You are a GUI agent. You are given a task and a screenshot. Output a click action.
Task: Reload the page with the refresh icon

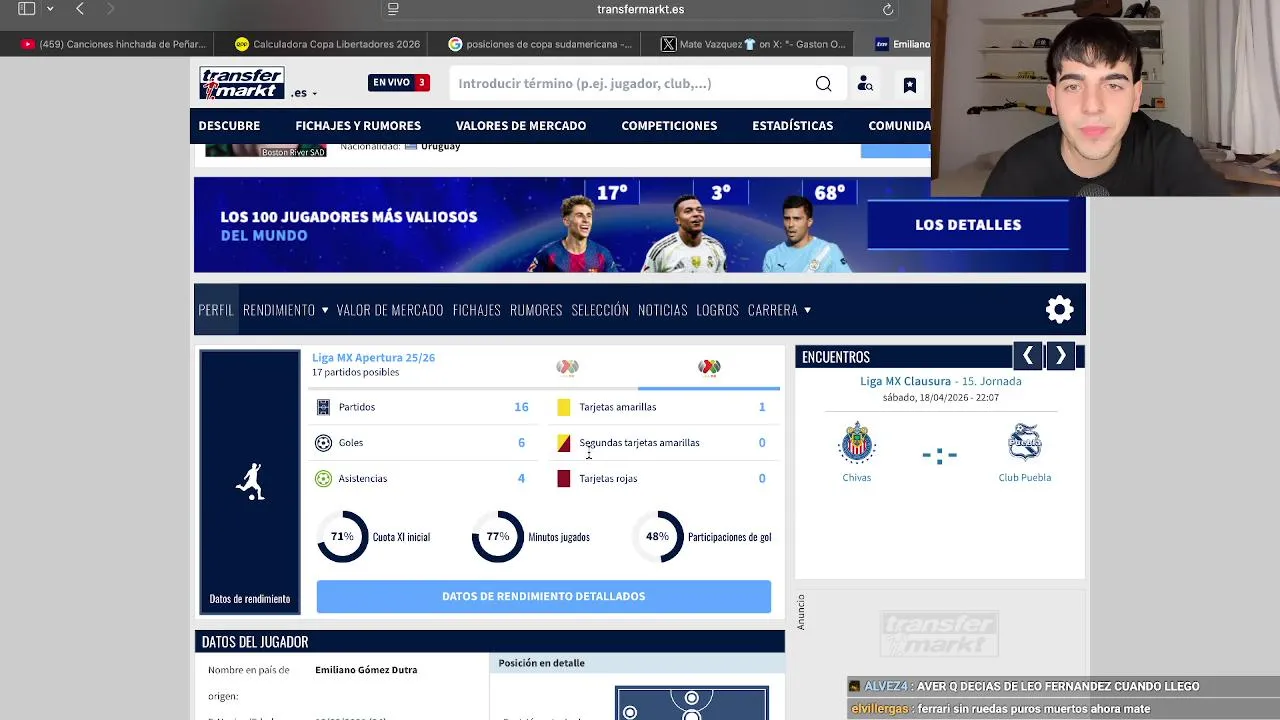click(887, 9)
